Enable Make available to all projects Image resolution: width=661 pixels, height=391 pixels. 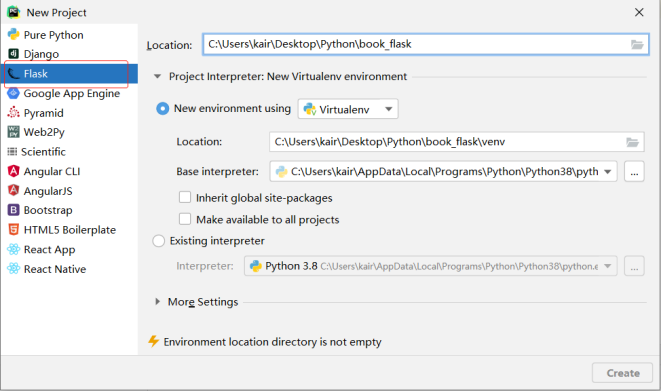[185, 219]
